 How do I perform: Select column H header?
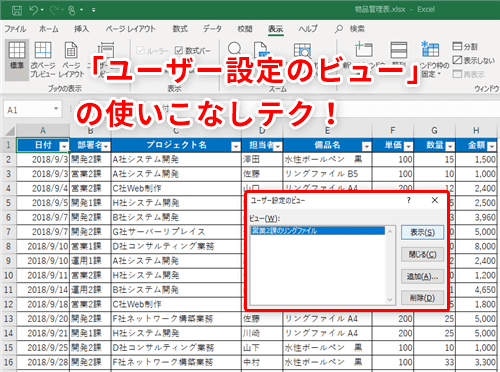pyautogui.click(x=476, y=130)
